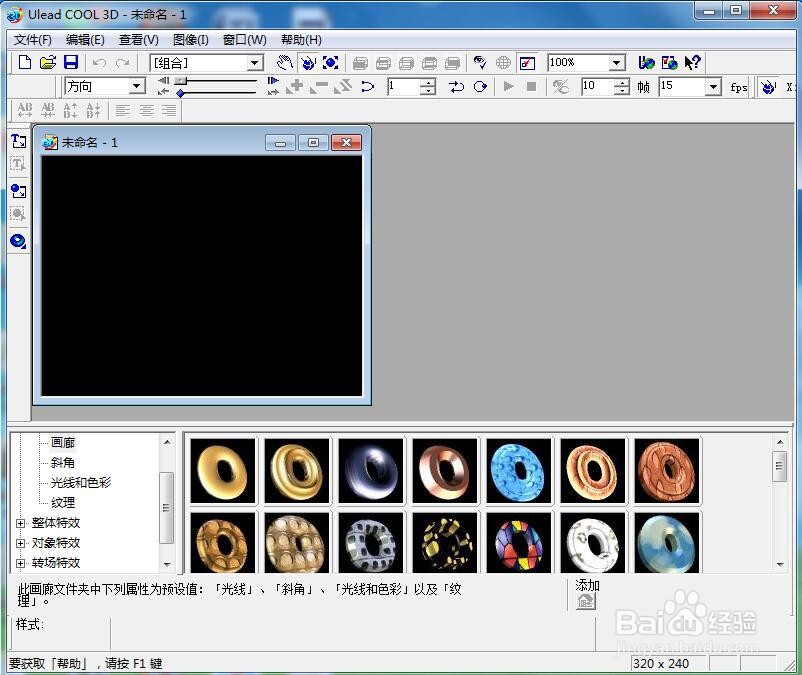Screen dimensions: 802x675
Task: Expand the 整体特效 tree node
Action: click(20, 523)
